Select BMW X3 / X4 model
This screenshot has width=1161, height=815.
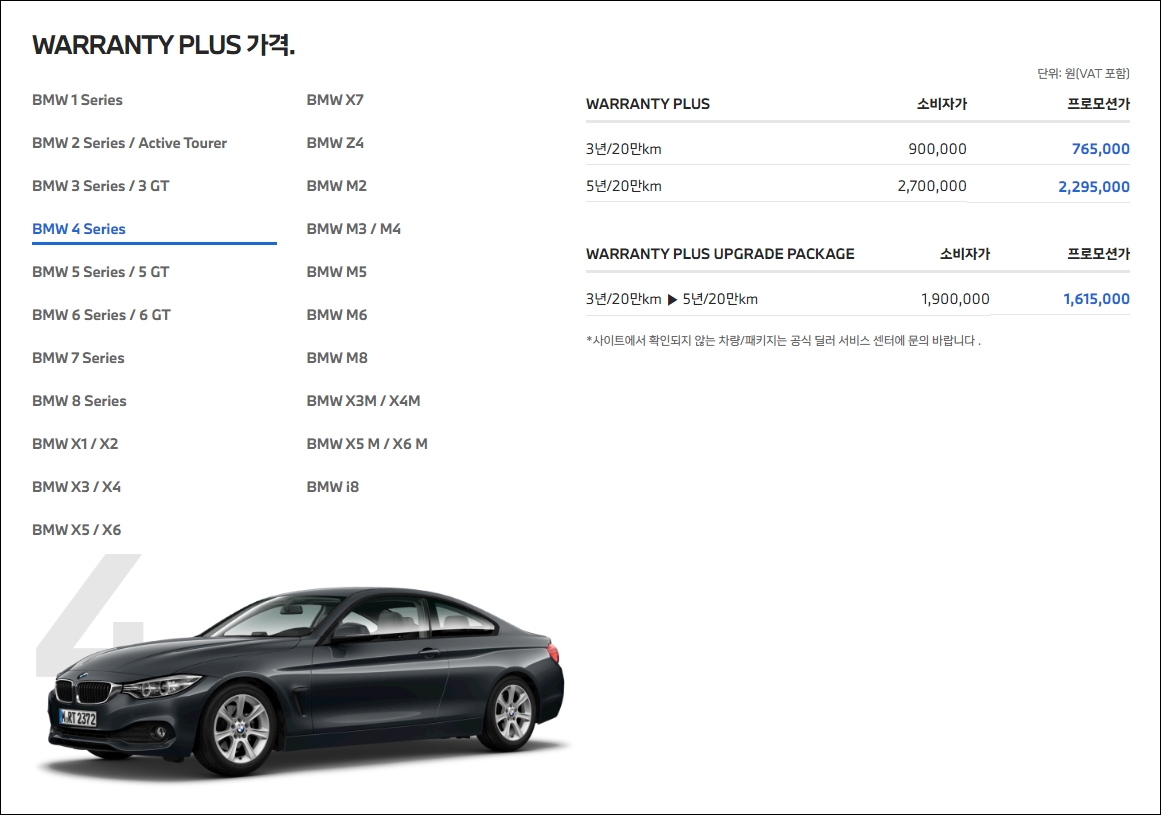(76, 486)
